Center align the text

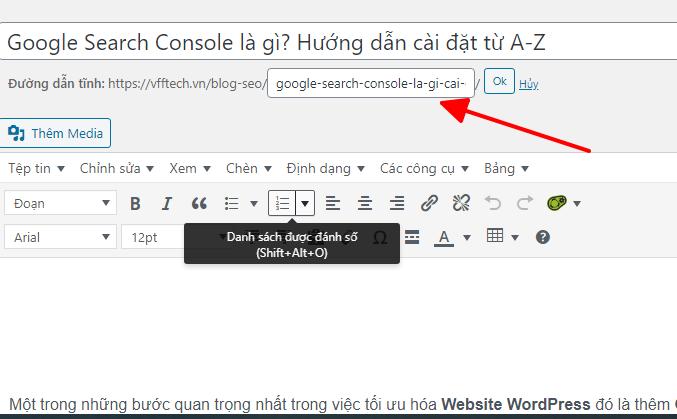tap(365, 203)
